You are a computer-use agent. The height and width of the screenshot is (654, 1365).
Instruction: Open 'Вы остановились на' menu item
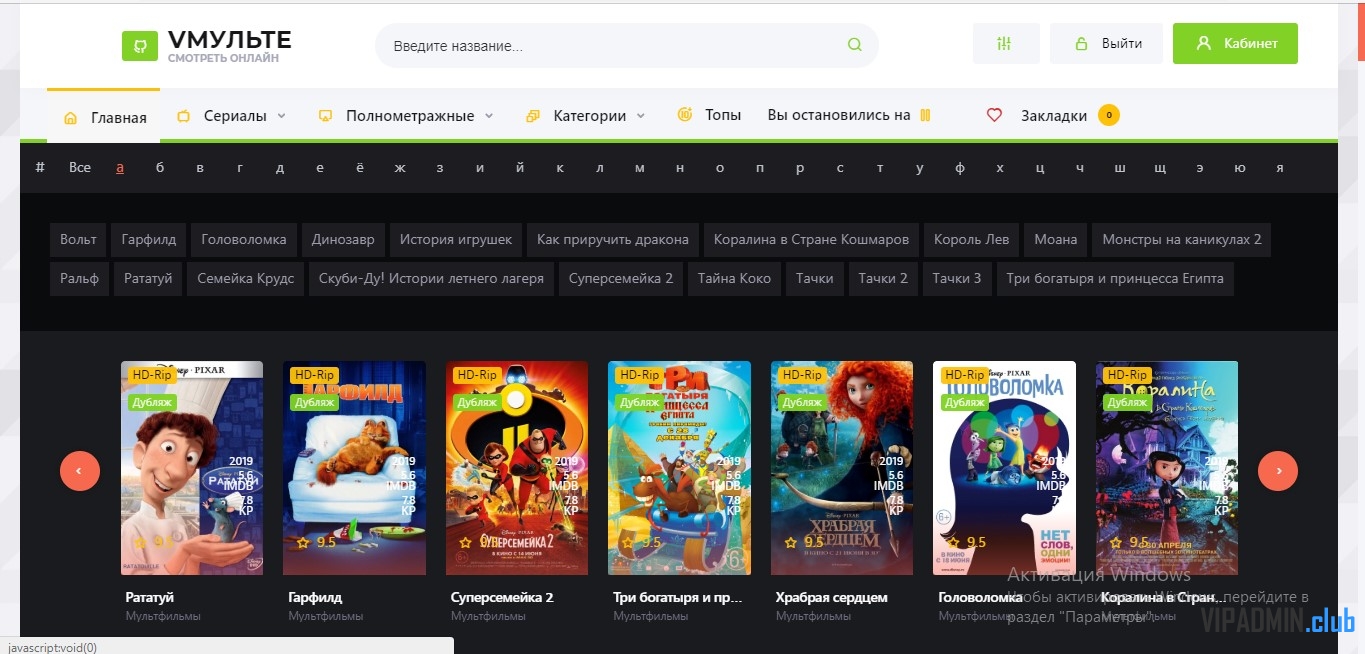point(849,115)
